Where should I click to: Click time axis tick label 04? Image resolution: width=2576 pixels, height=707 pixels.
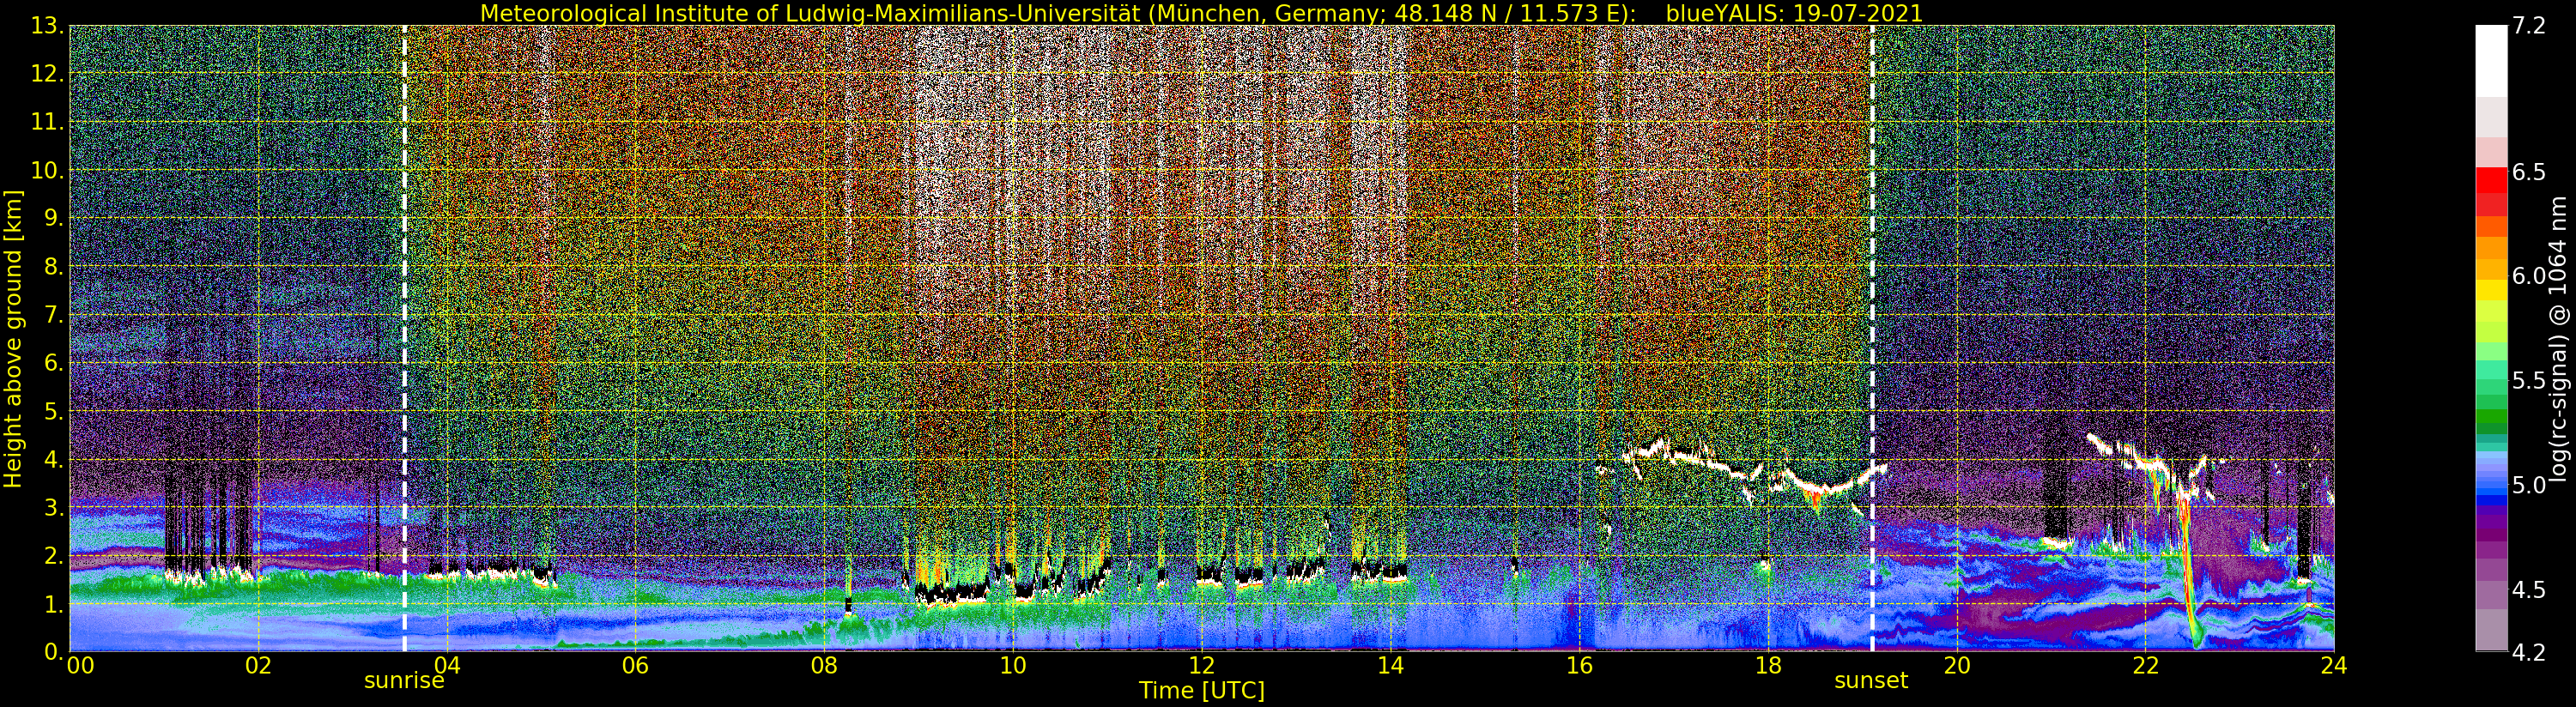446,666
